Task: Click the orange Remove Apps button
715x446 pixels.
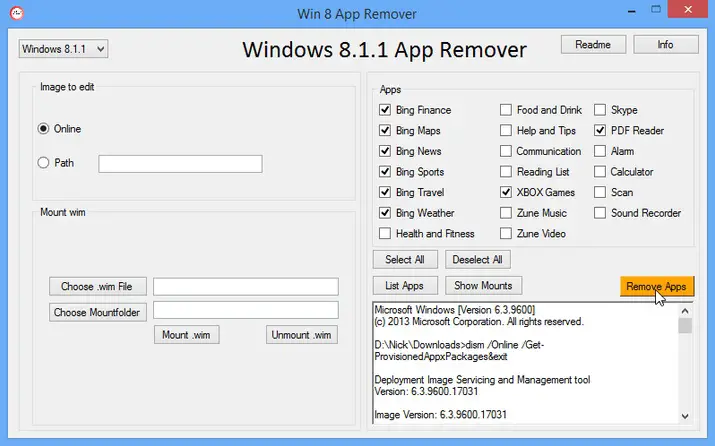Action: [x=657, y=286]
